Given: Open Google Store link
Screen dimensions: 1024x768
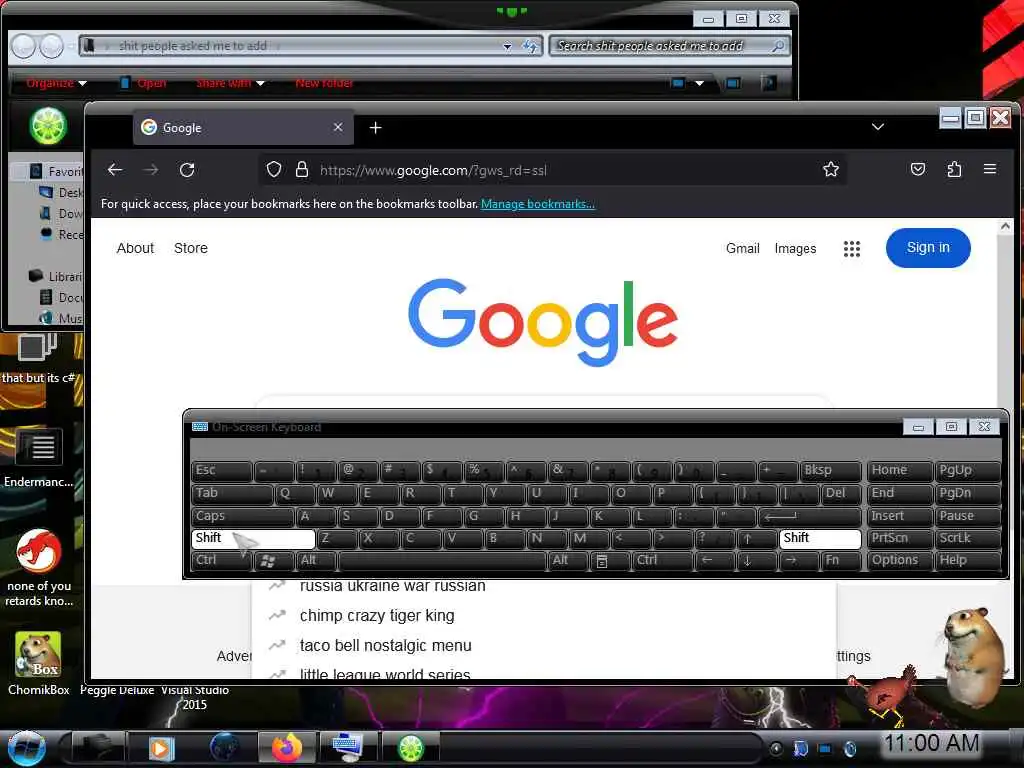Looking at the screenshot, I should (191, 248).
